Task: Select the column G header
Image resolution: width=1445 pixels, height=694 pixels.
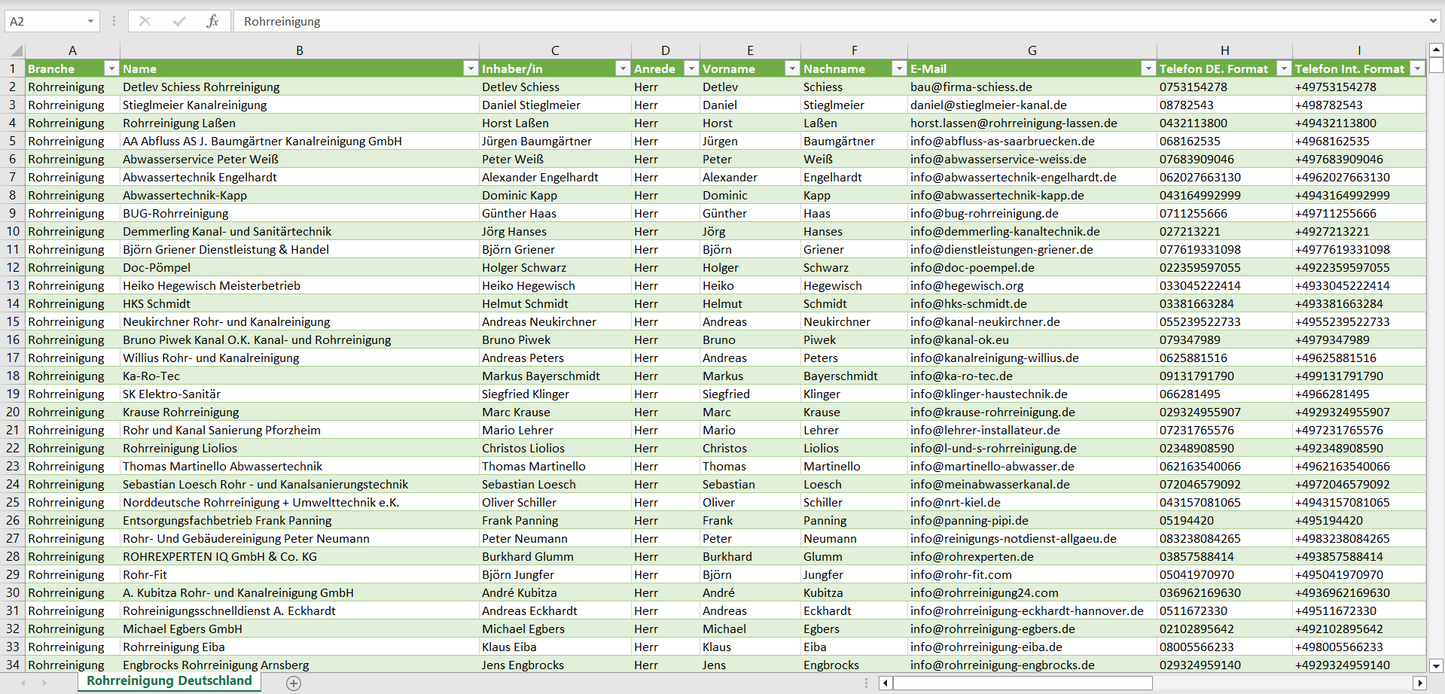Action: (1032, 51)
